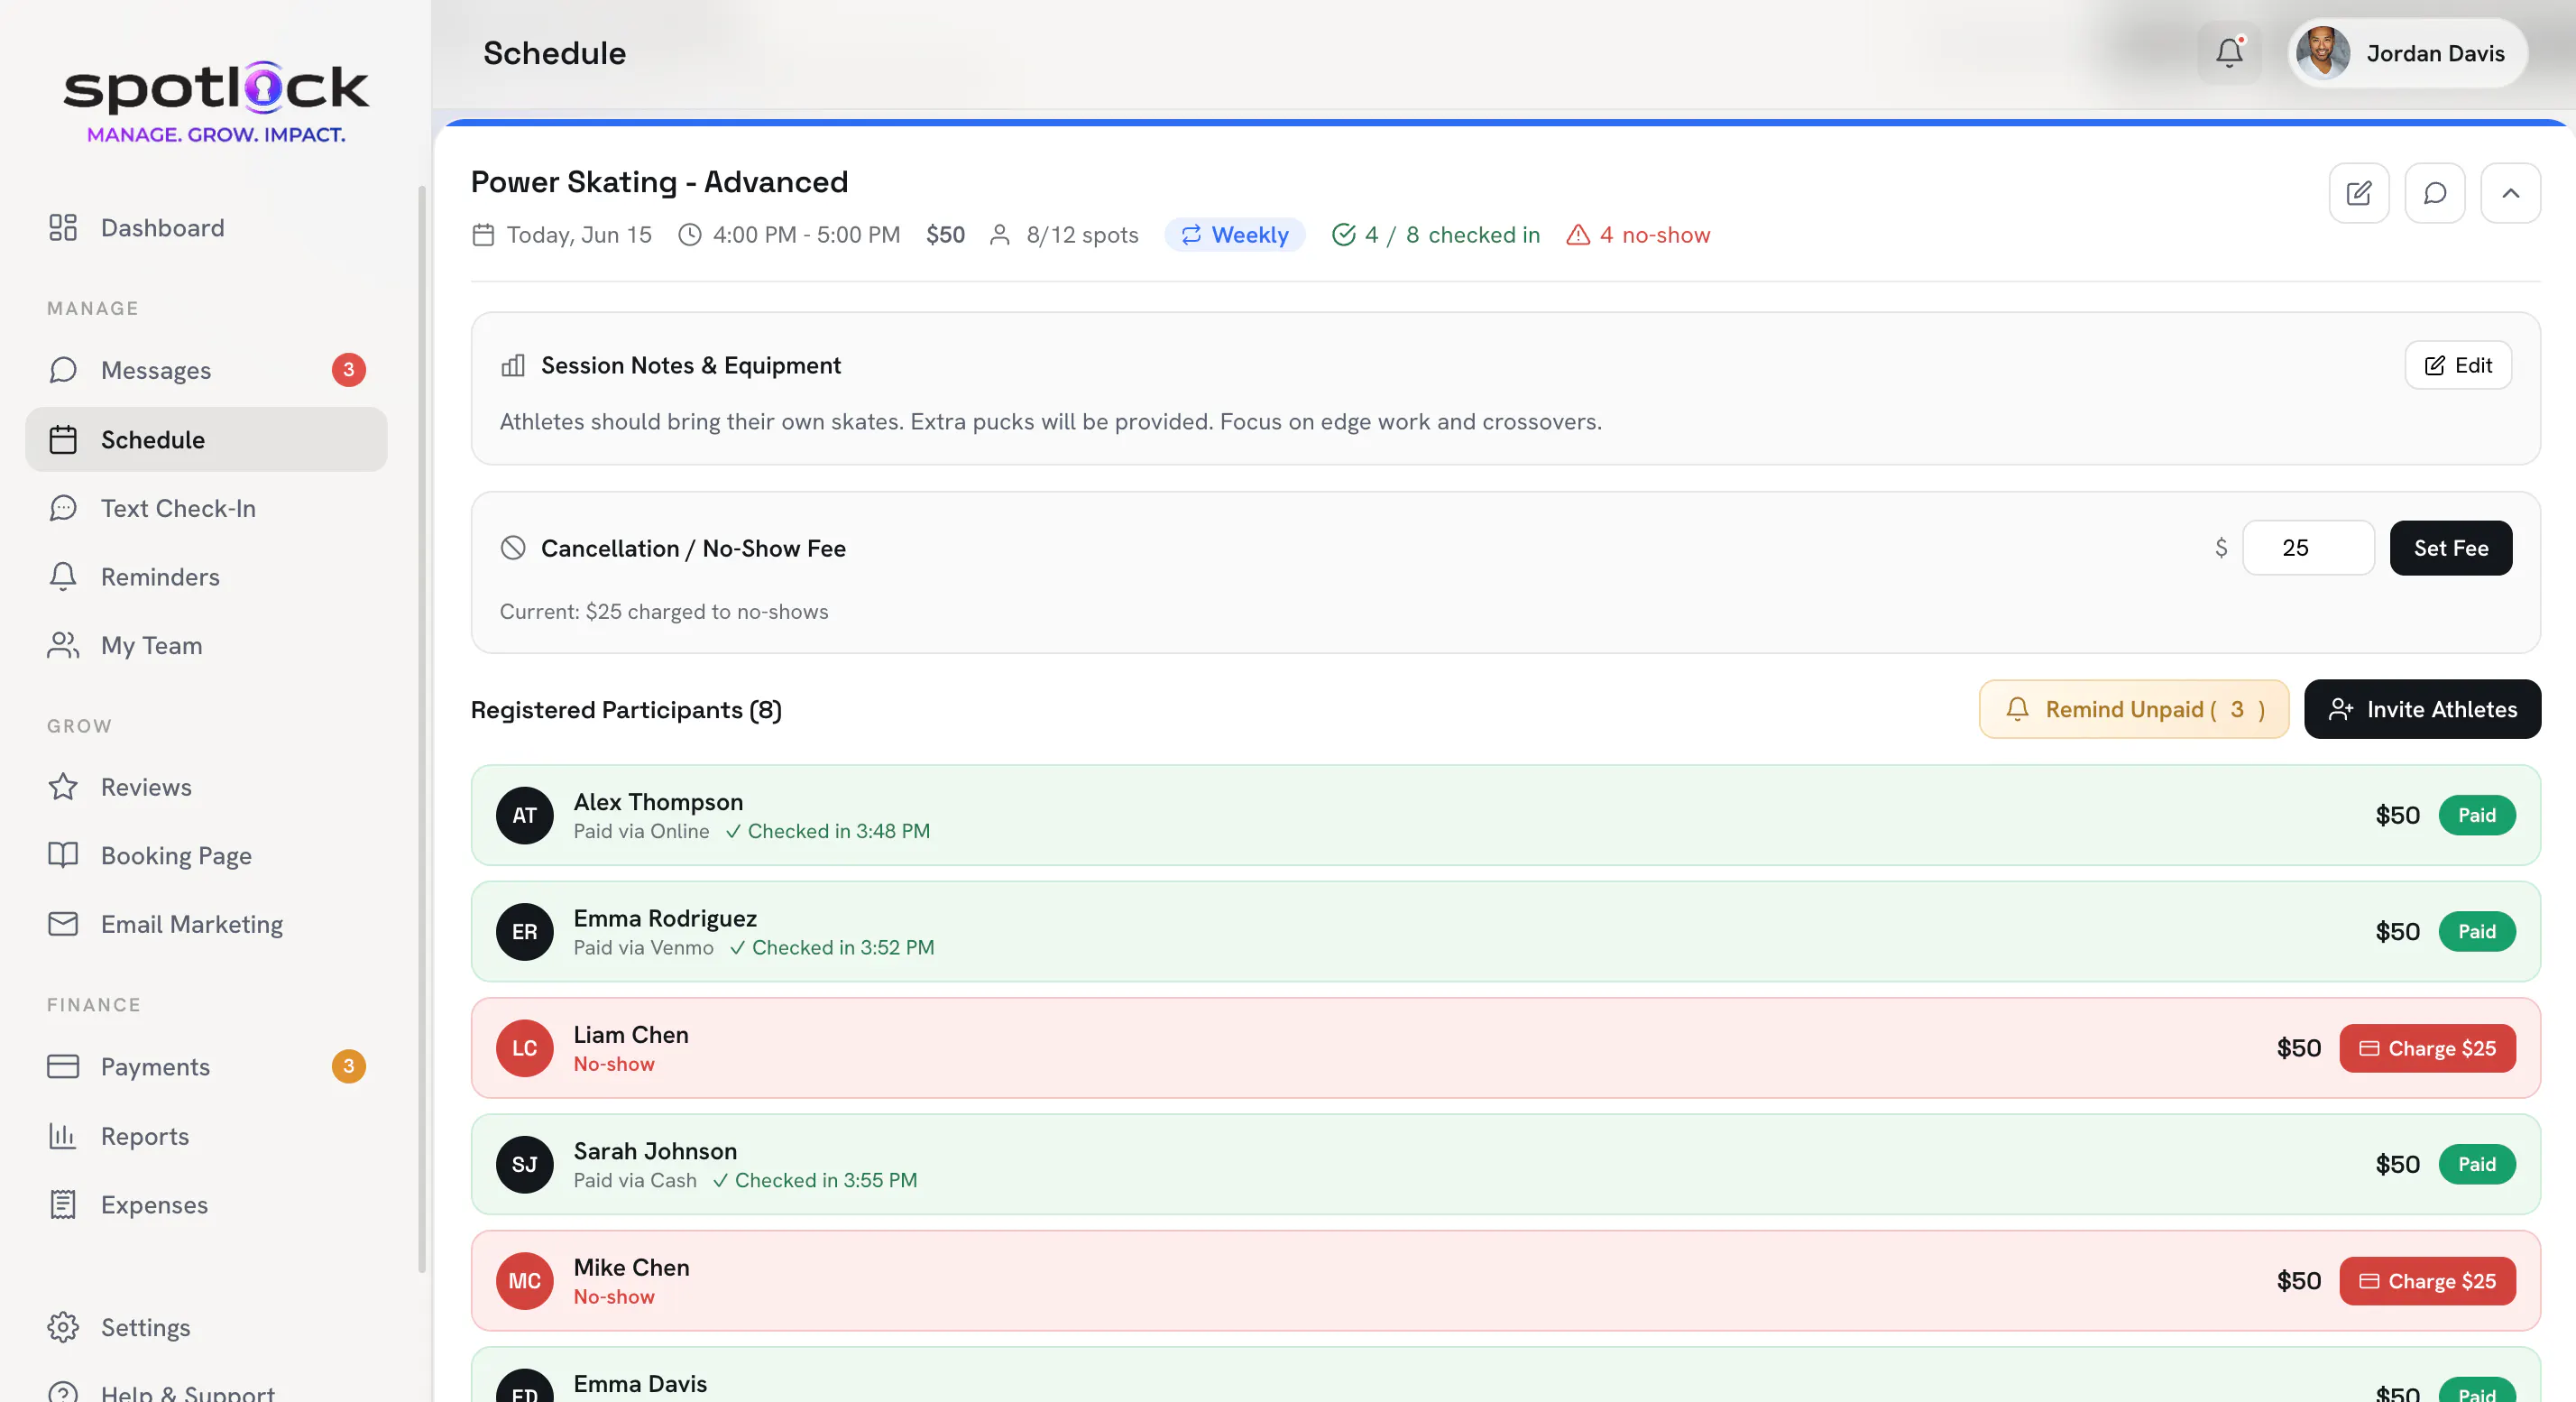
Task: Click the Set Fee button
Action: click(x=2450, y=548)
